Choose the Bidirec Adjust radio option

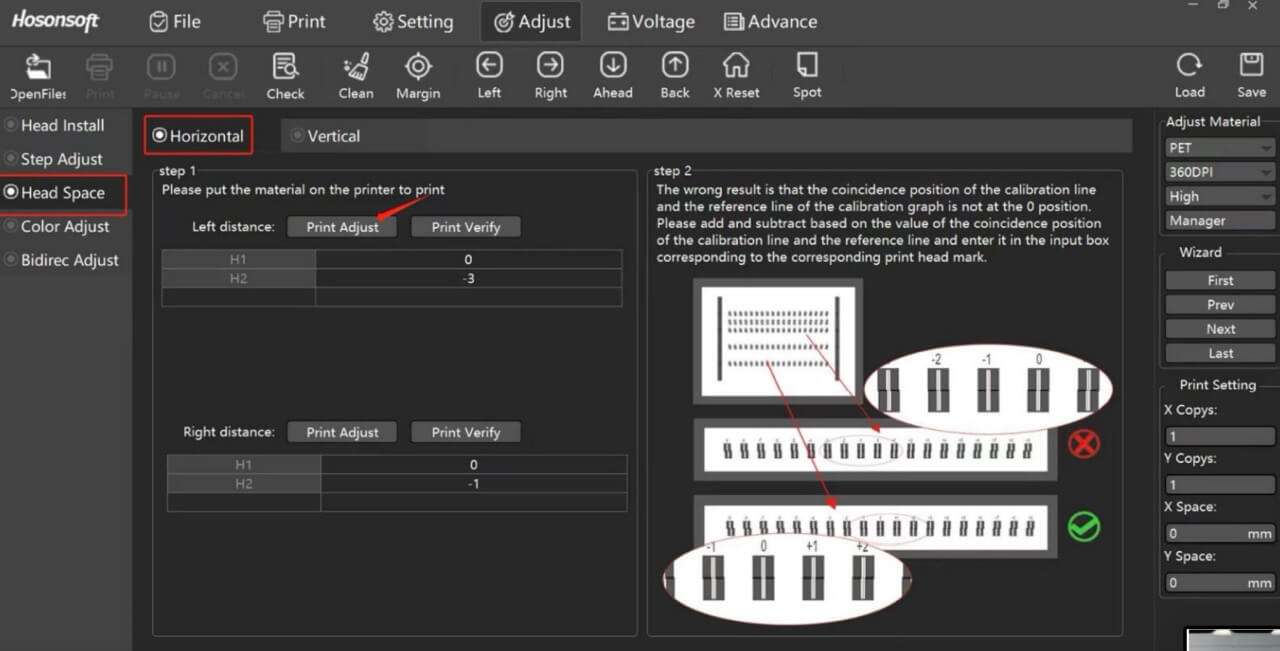(x=11, y=260)
